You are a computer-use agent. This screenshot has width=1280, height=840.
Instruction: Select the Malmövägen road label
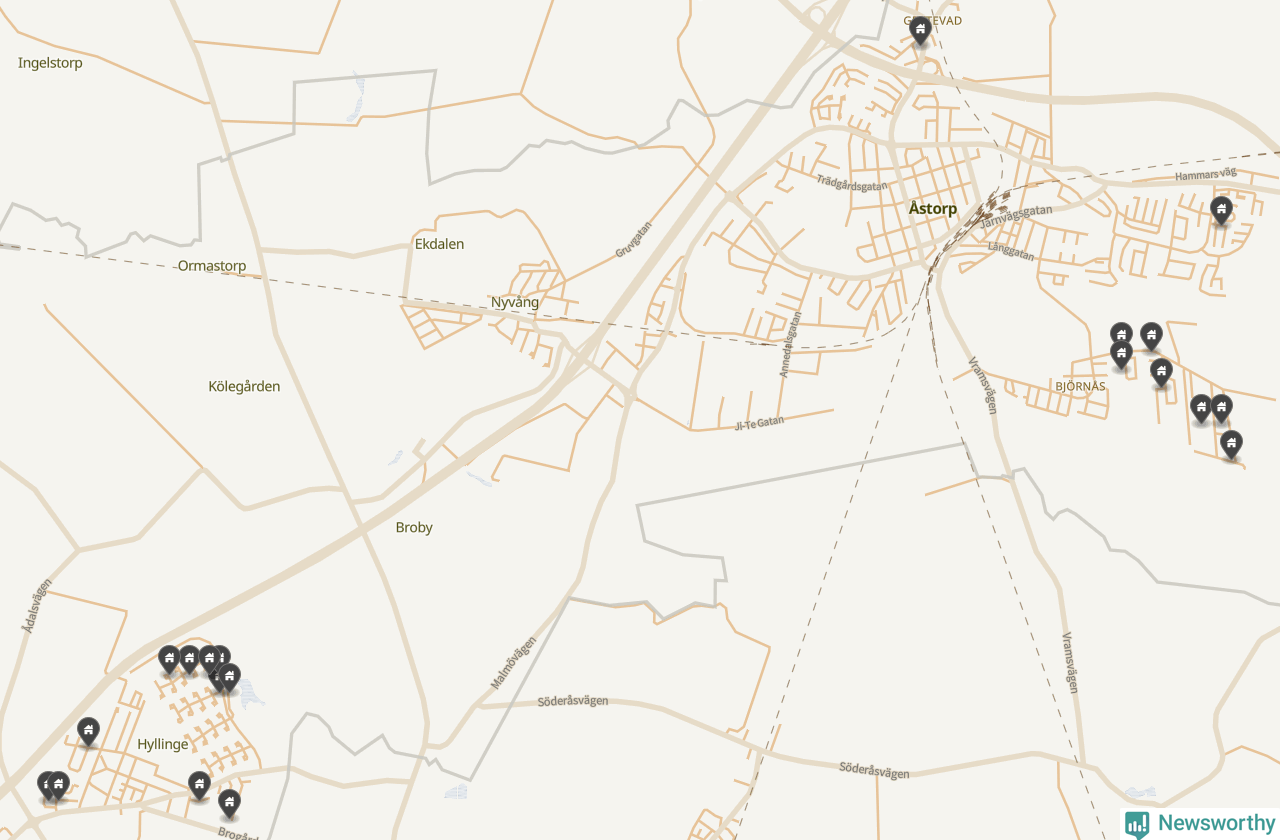(x=514, y=662)
